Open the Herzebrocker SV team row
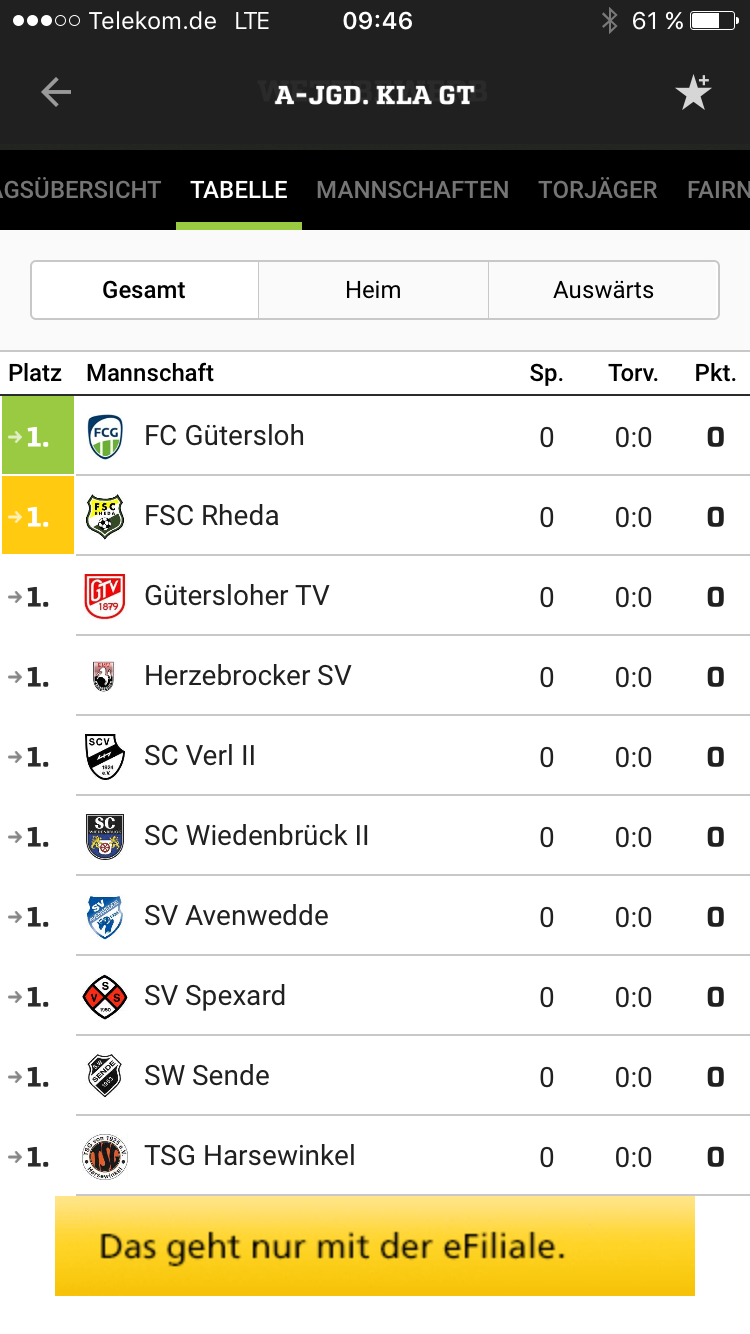 248,676
